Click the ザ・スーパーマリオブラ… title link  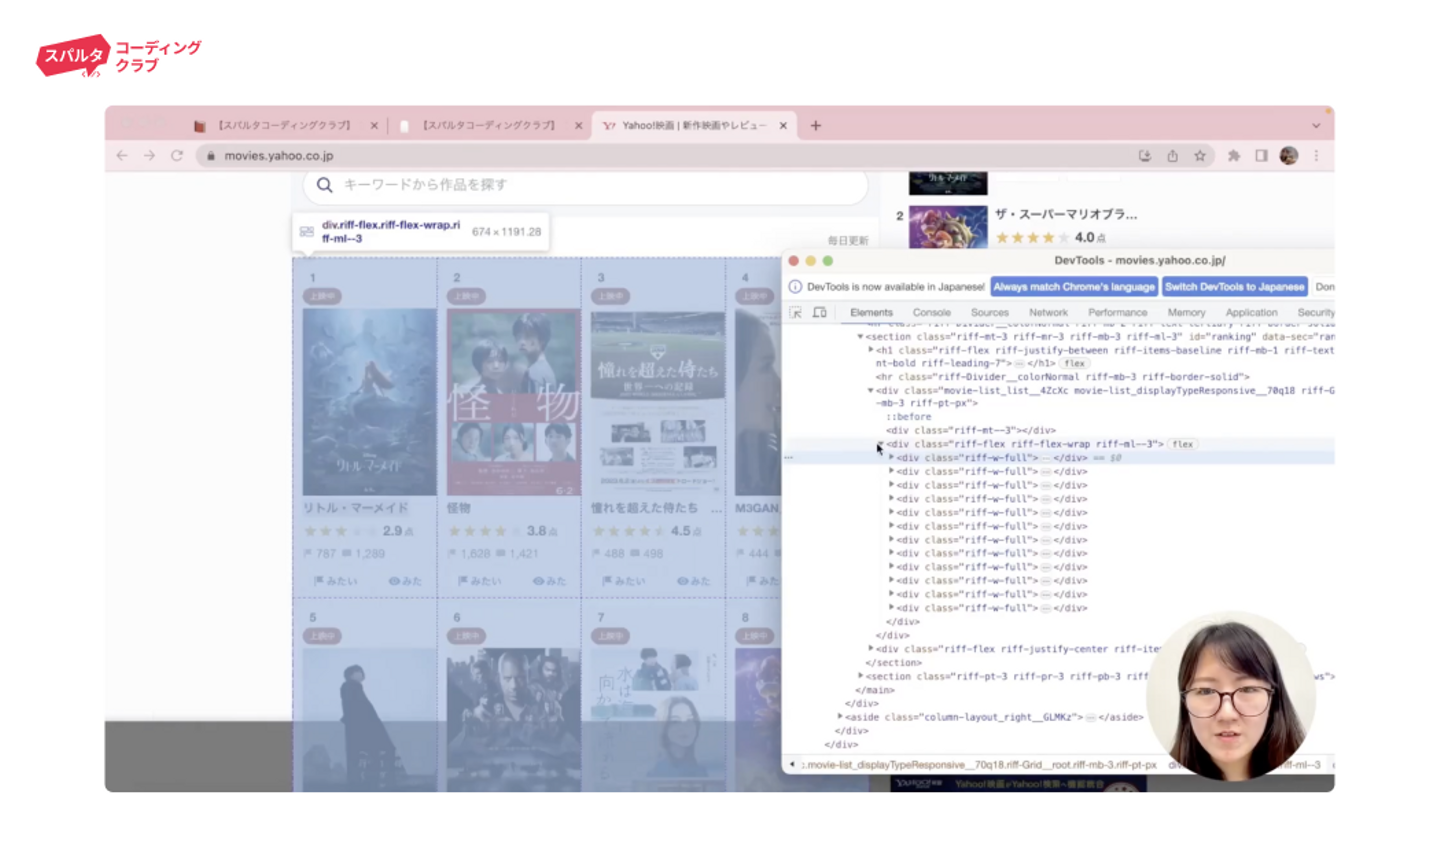pos(1066,214)
